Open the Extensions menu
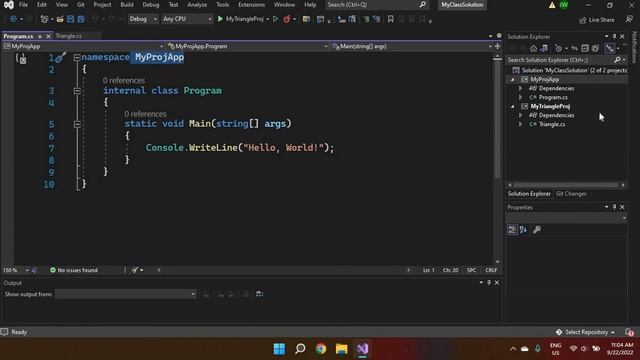The width and height of the screenshot is (640, 360). 251,4
